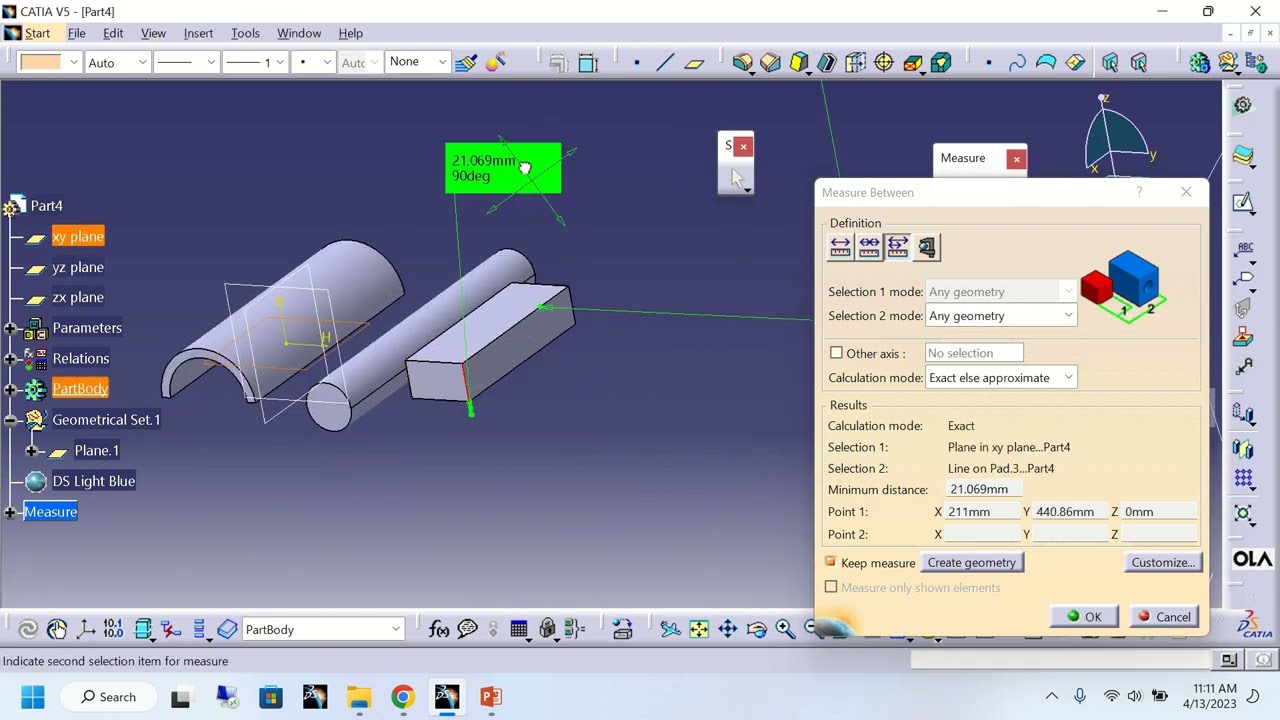The width and height of the screenshot is (1280, 720).
Task: Click the hand select icon in bottom toolbar
Action: click(x=57, y=629)
